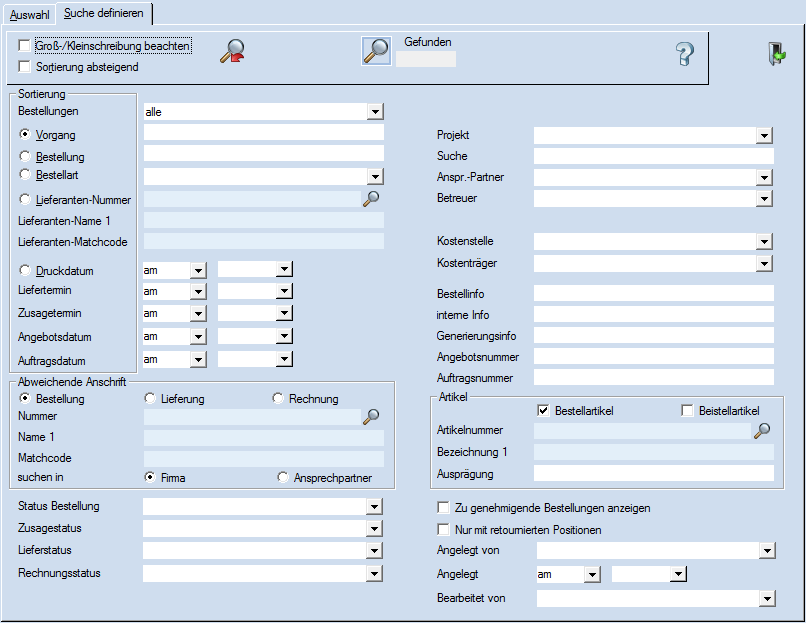Click the lookup magnifier beside Nummer field
Viewport: 806px width, 623px height.
pos(371,416)
